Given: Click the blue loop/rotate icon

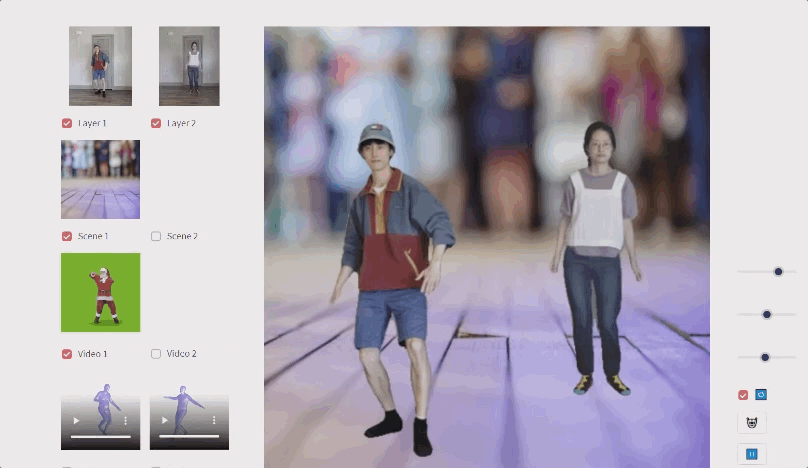Looking at the screenshot, I should [x=761, y=394].
